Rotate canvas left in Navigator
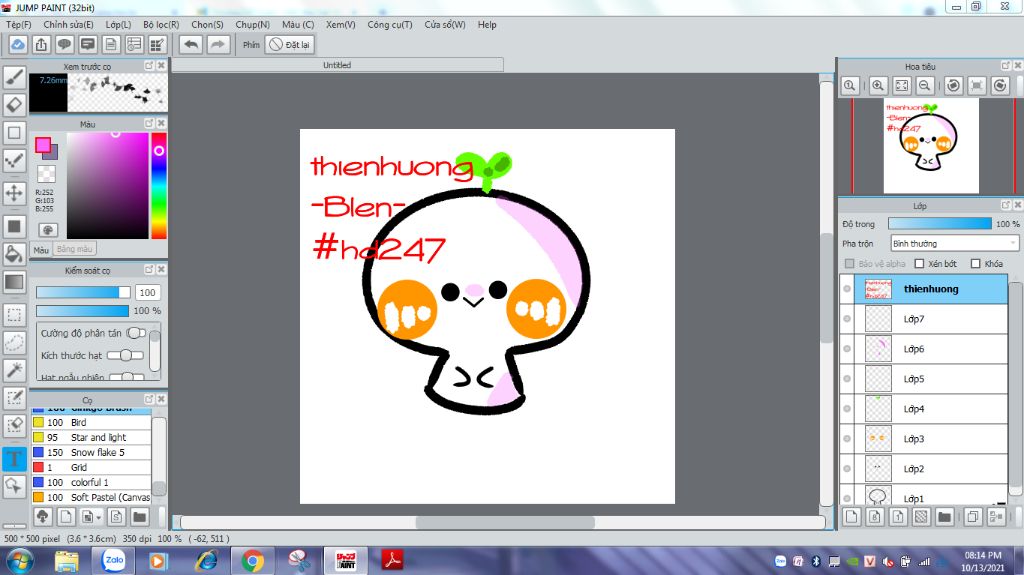 tap(953, 86)
